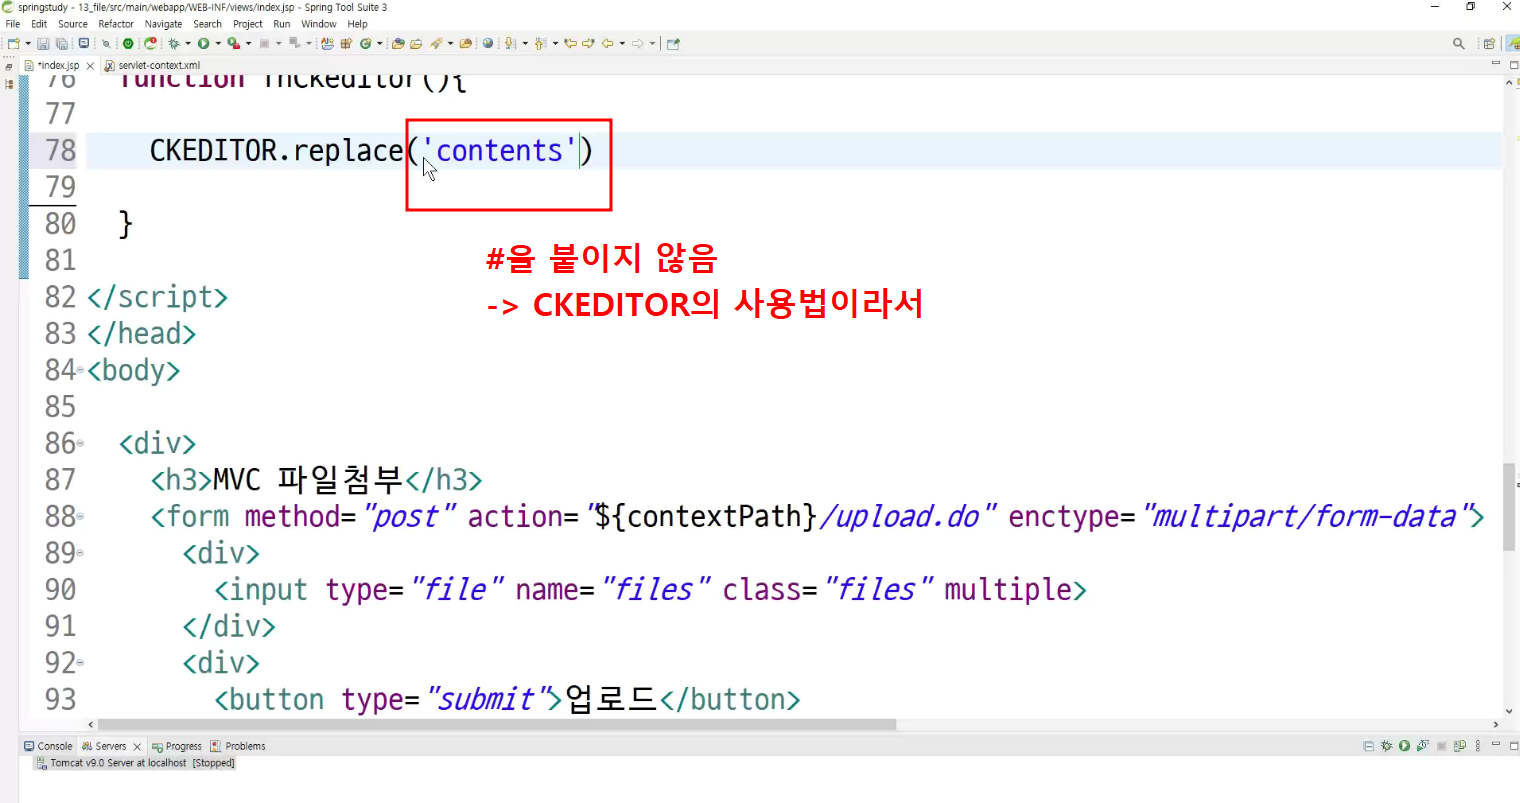1520x803 pixels.
Task: Click the Run Last Tool icon with red toolbox
Action: pos(233,44)
